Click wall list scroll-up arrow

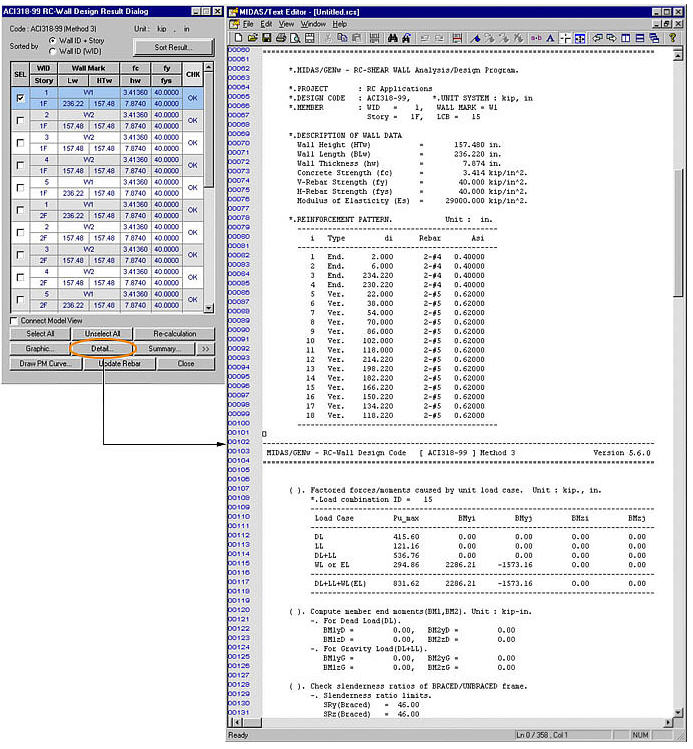209,66
